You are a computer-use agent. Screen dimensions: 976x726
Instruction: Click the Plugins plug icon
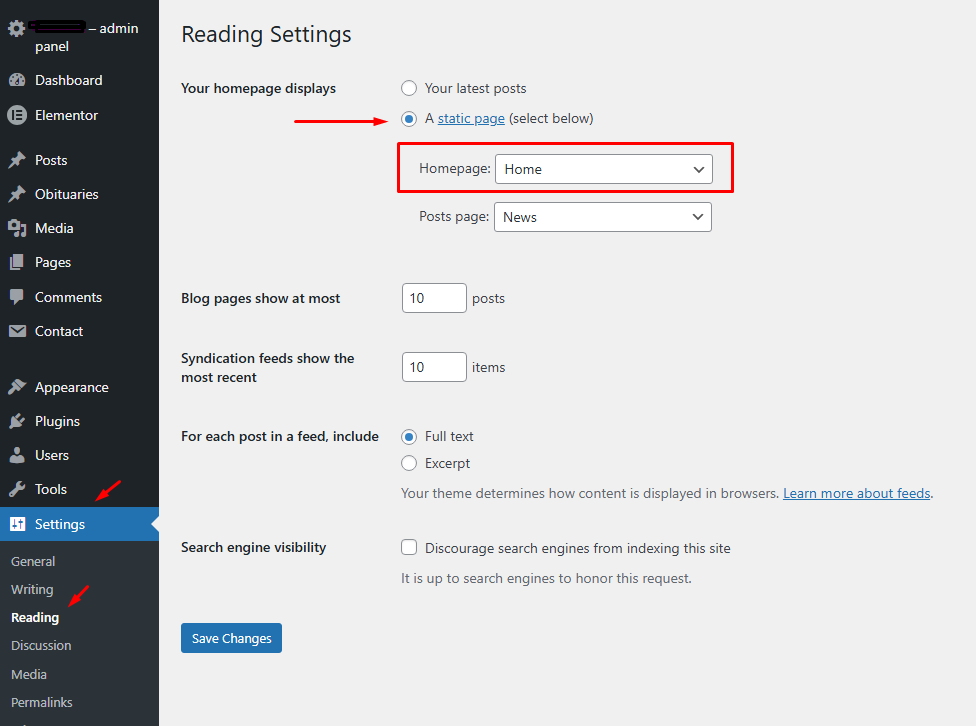pyautogui.click(x=17, y=421)
